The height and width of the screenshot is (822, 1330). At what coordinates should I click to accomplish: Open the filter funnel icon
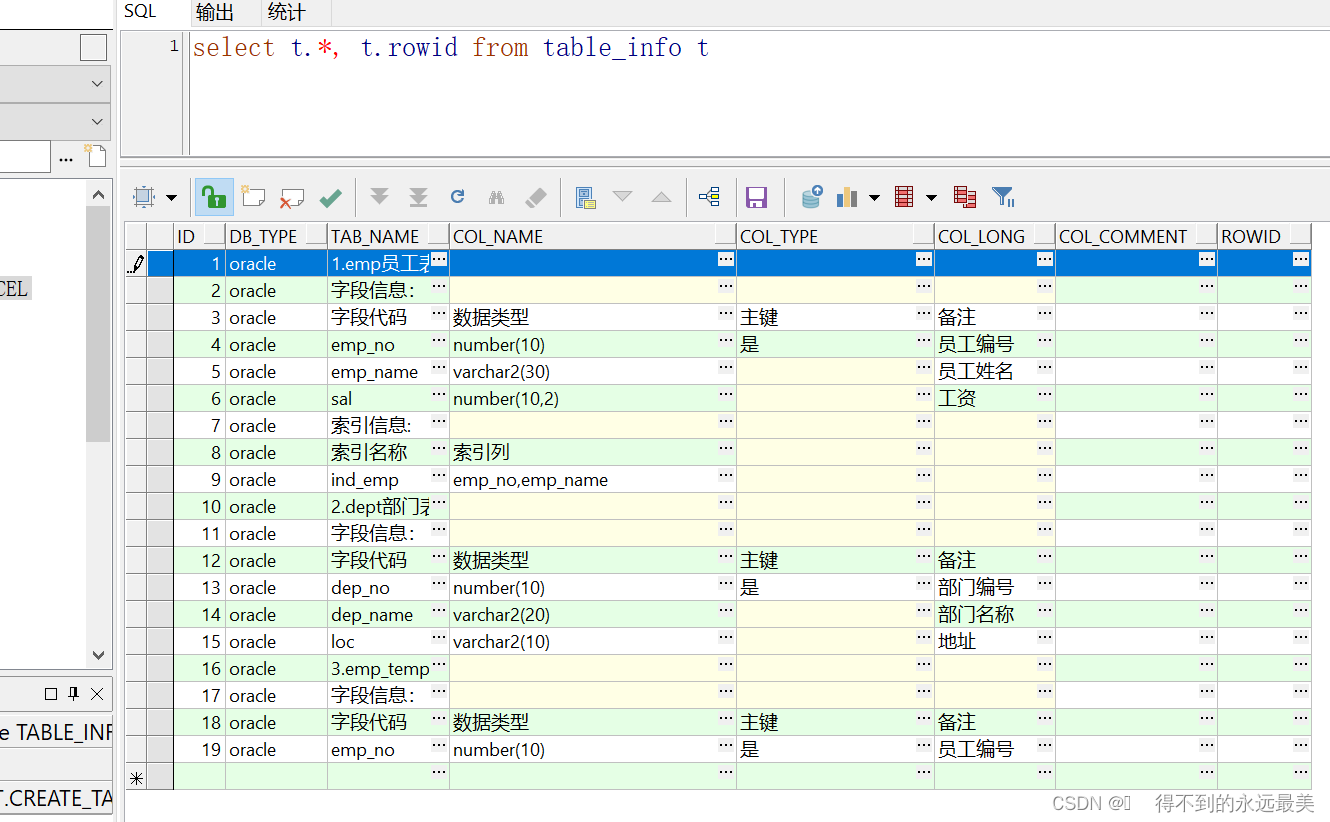point(1003,197)
